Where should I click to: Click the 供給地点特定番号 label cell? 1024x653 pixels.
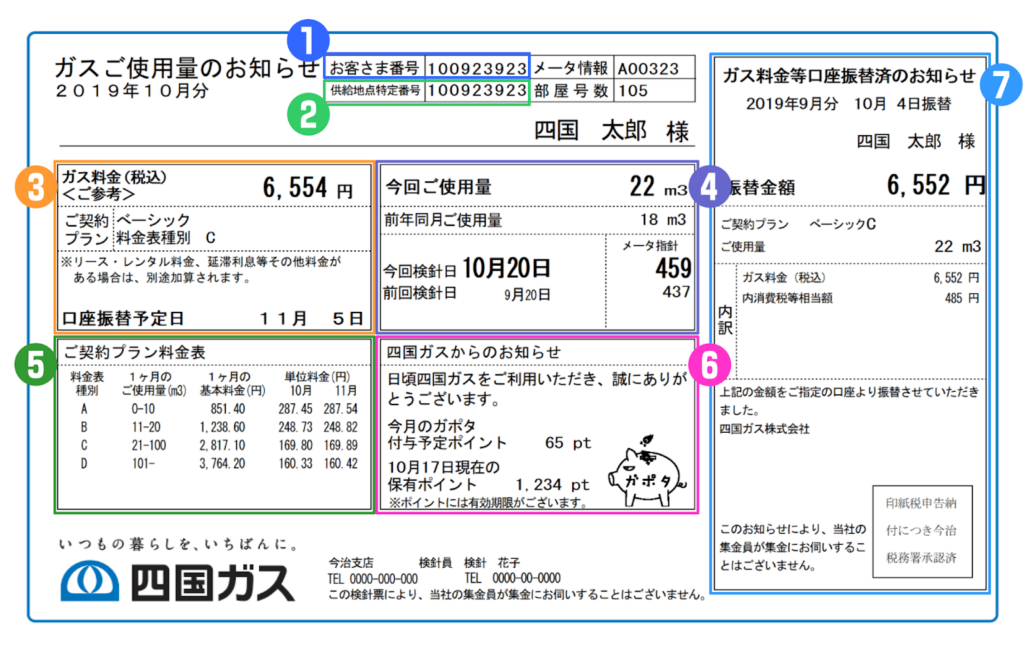pos(374,91)
